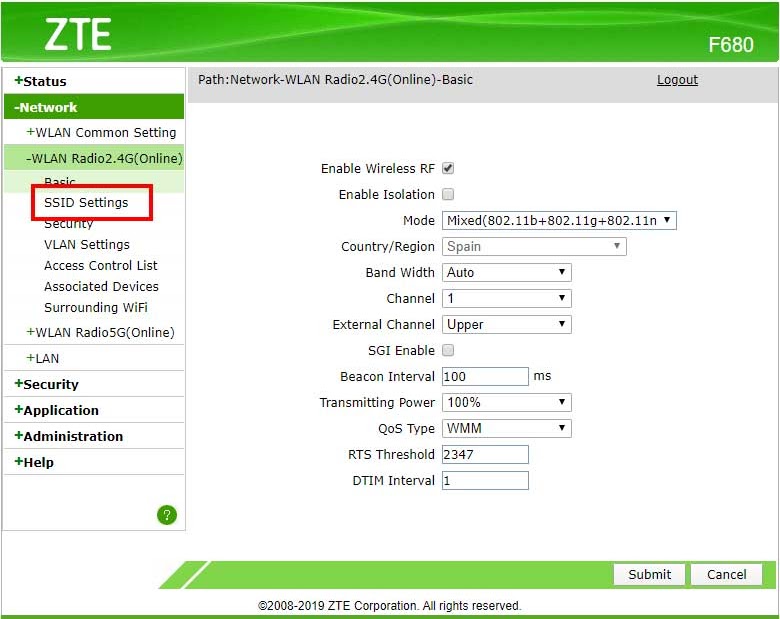Open Associated Devices page

pyautogui.click(x=101, y=286)
